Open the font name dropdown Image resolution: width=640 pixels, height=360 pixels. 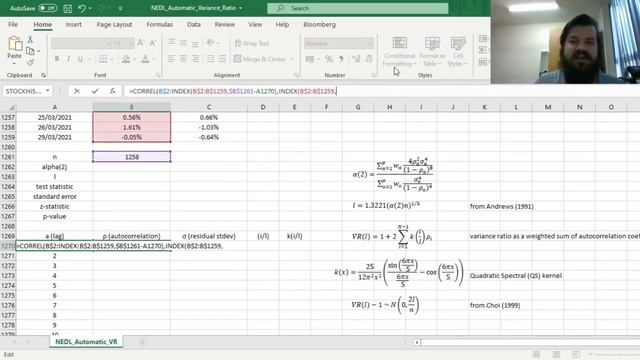coord(109,43)
